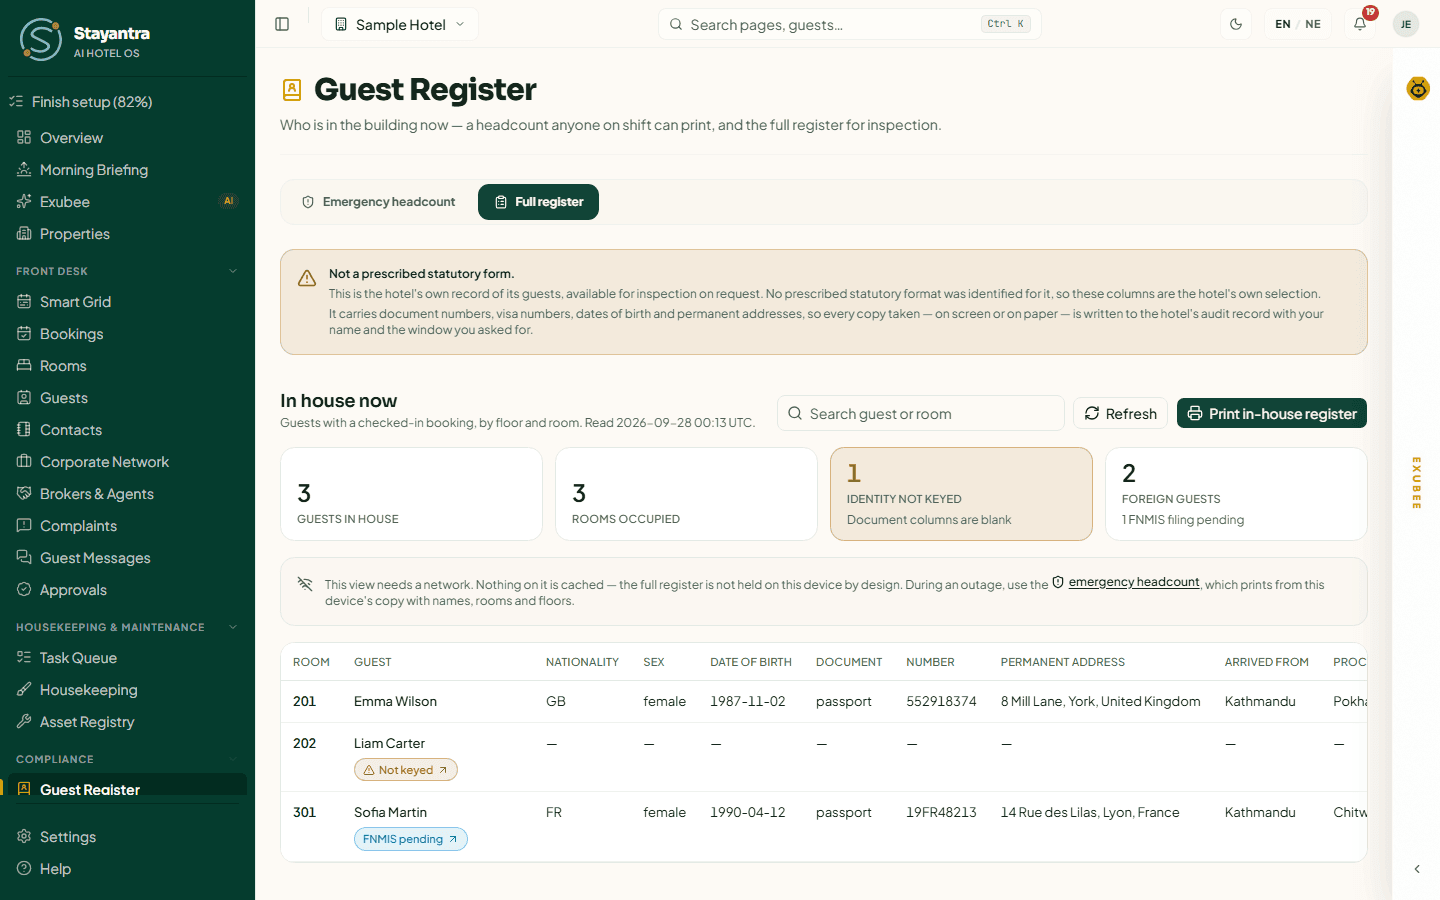
Task: Click the Smart Grid sidebar icon
Action: click(24, 302)
